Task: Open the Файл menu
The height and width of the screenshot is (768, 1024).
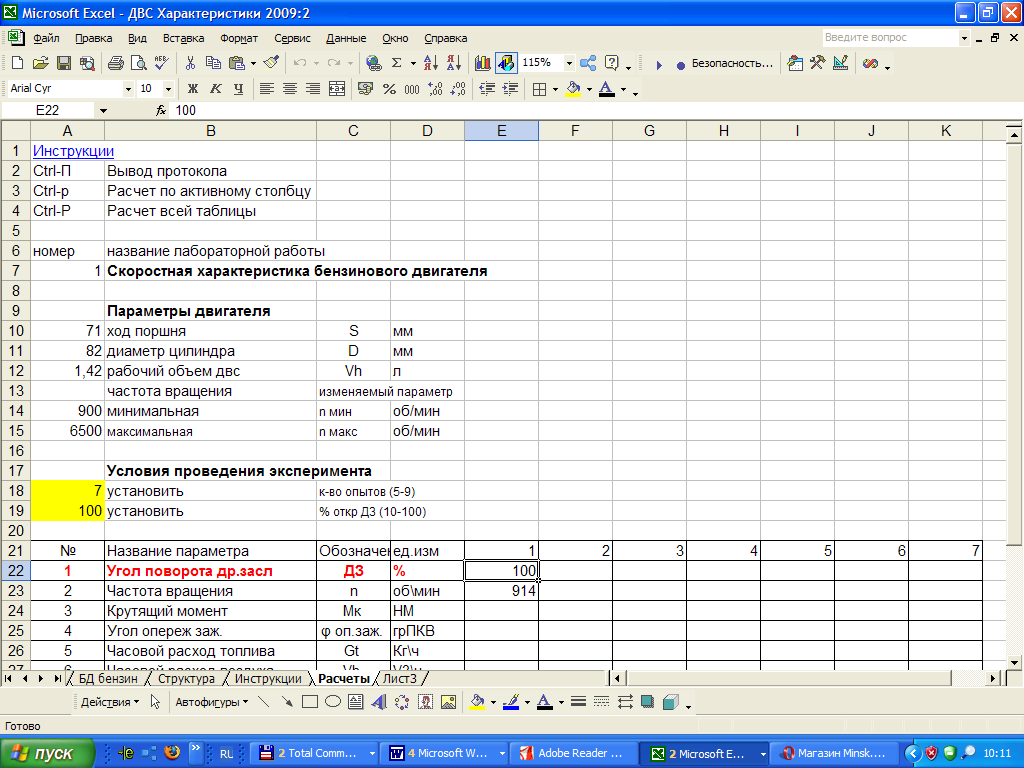Action: coord(46,38)
